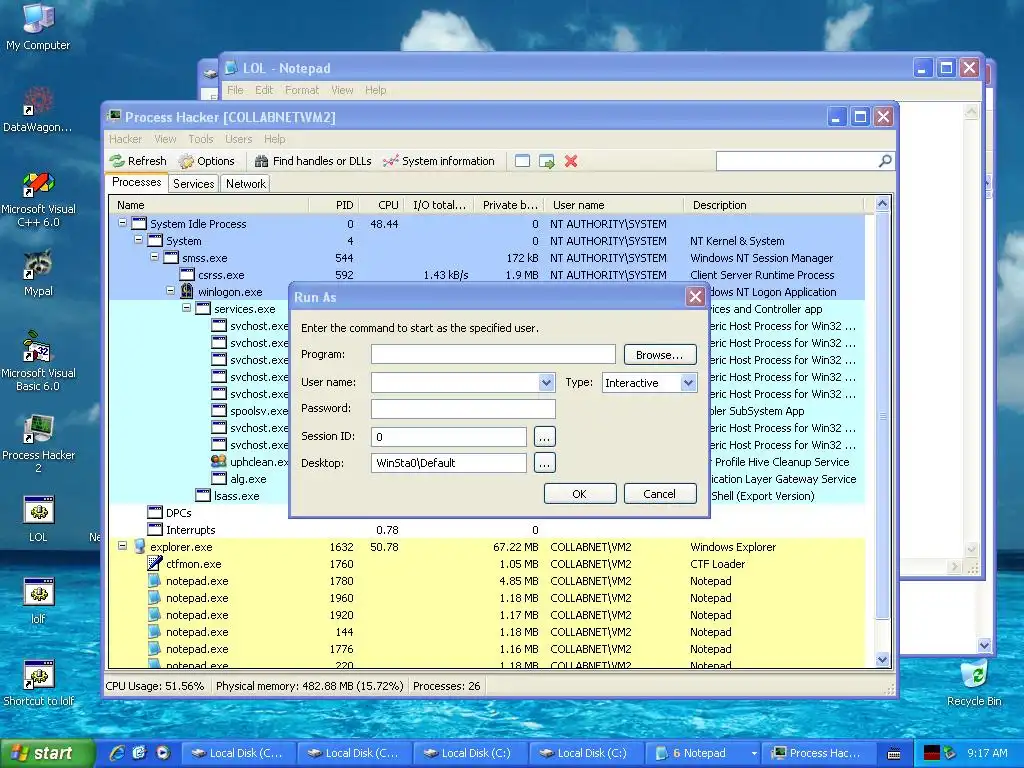Click OK in the Run As dialog
Image resolution: width=1024 pixels, height=768 pixels.
pyautogui.click(x=579, y=494)
